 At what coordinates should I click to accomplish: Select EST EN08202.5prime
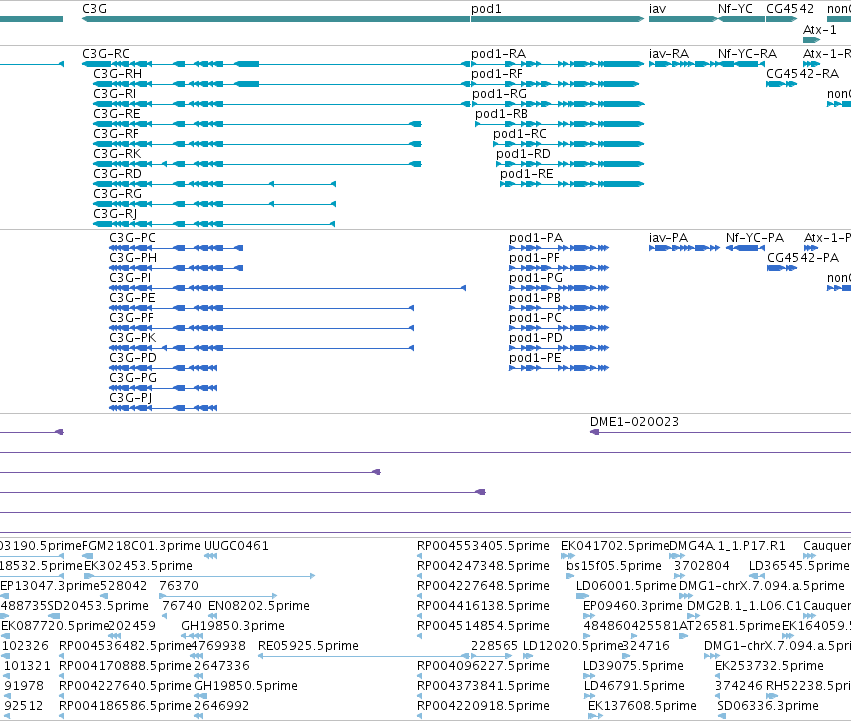[x=259, y=605]
